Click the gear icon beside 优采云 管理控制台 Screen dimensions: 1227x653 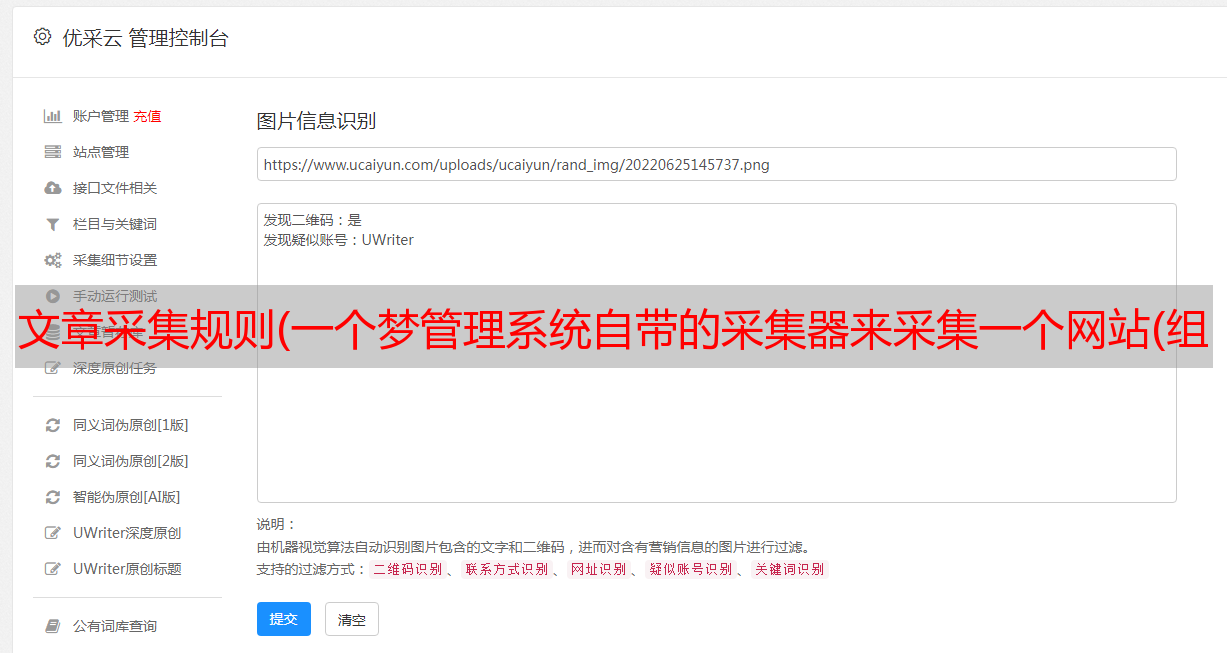42,37
